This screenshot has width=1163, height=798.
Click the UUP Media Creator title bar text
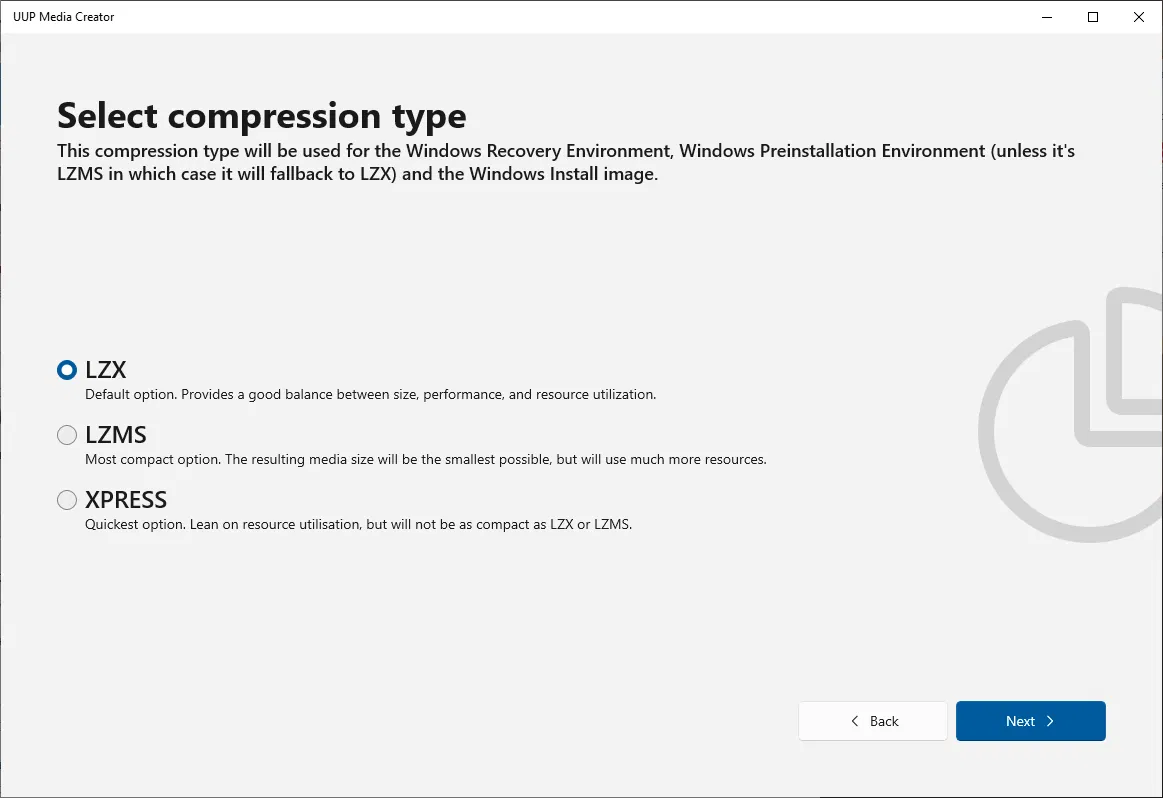click(x=64, y=17)
